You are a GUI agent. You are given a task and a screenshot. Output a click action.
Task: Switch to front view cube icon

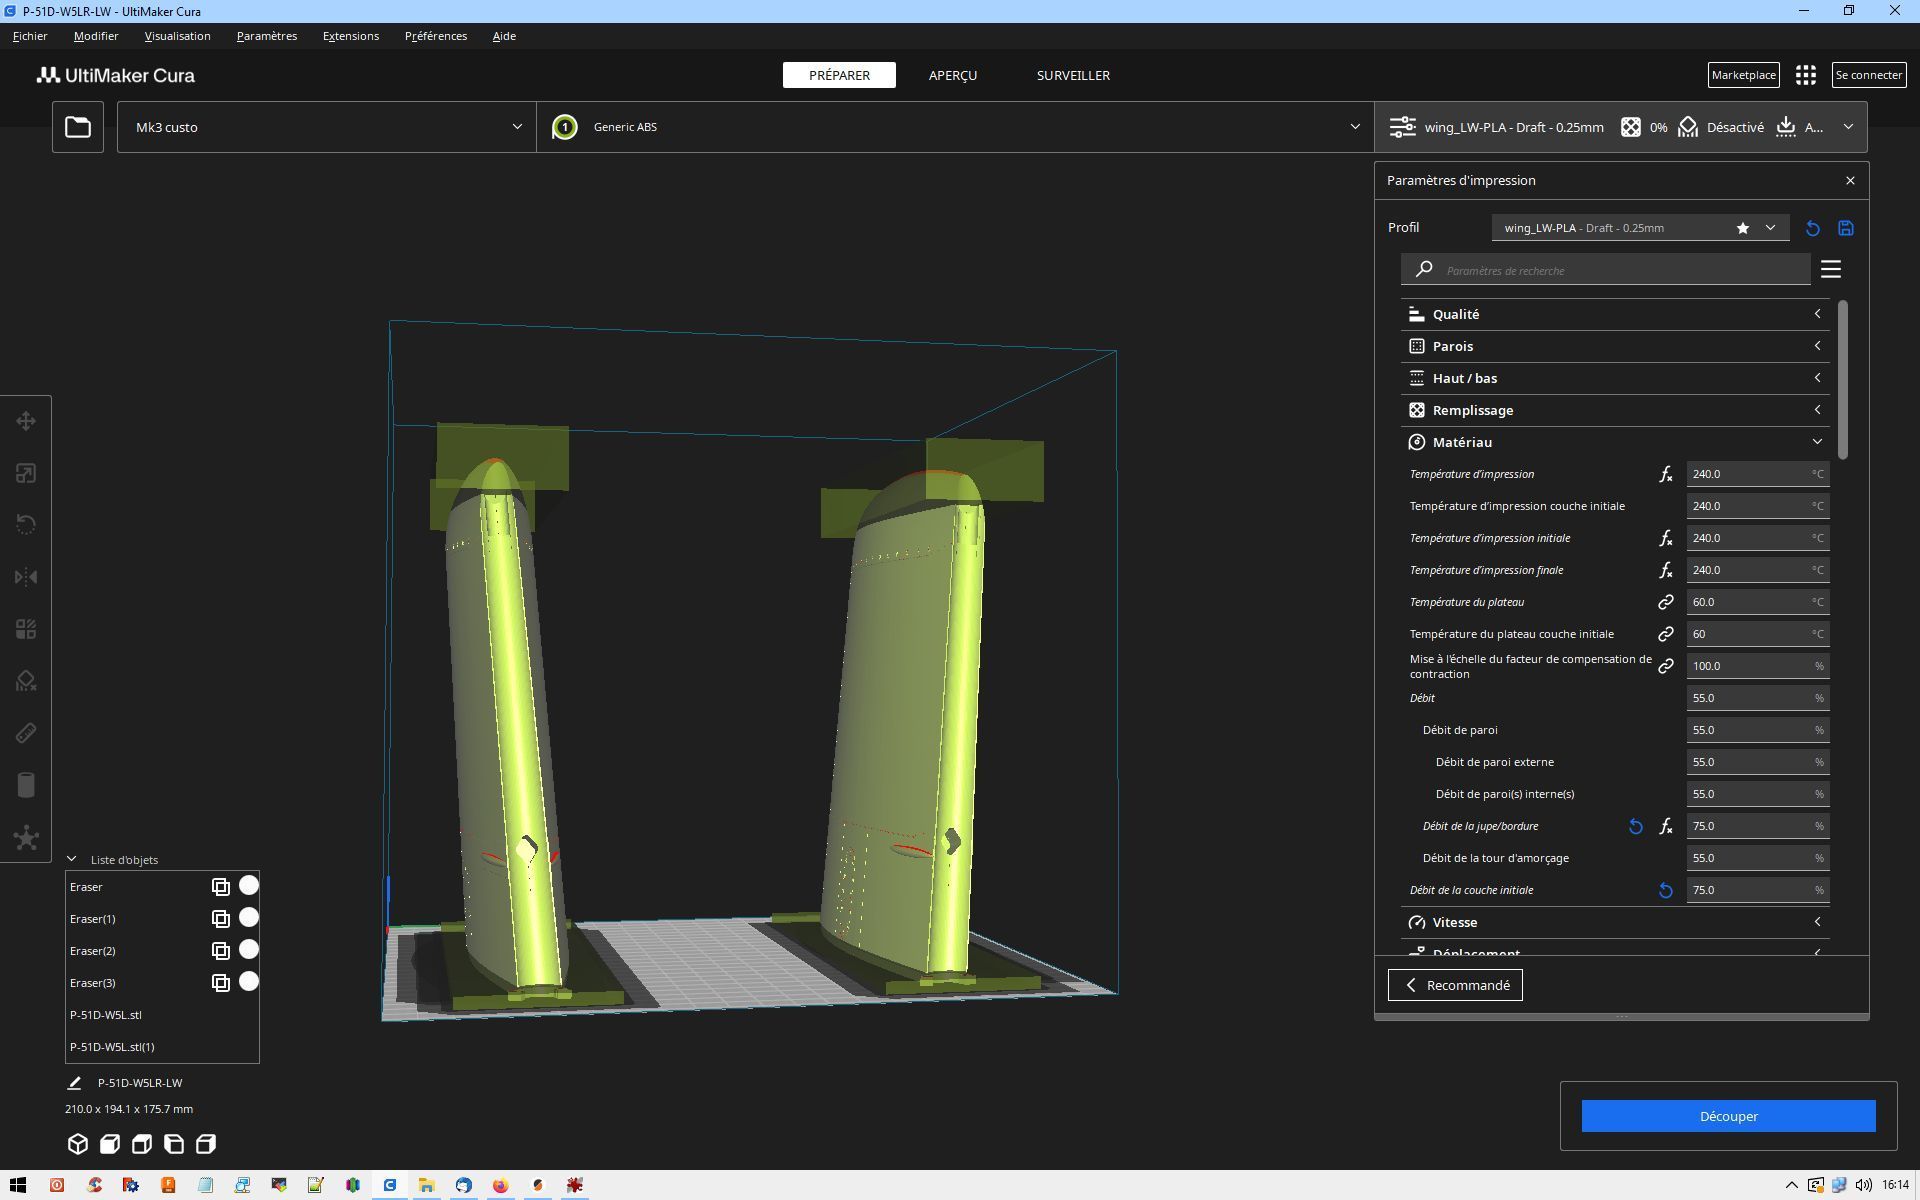[x=110, y=1144]
